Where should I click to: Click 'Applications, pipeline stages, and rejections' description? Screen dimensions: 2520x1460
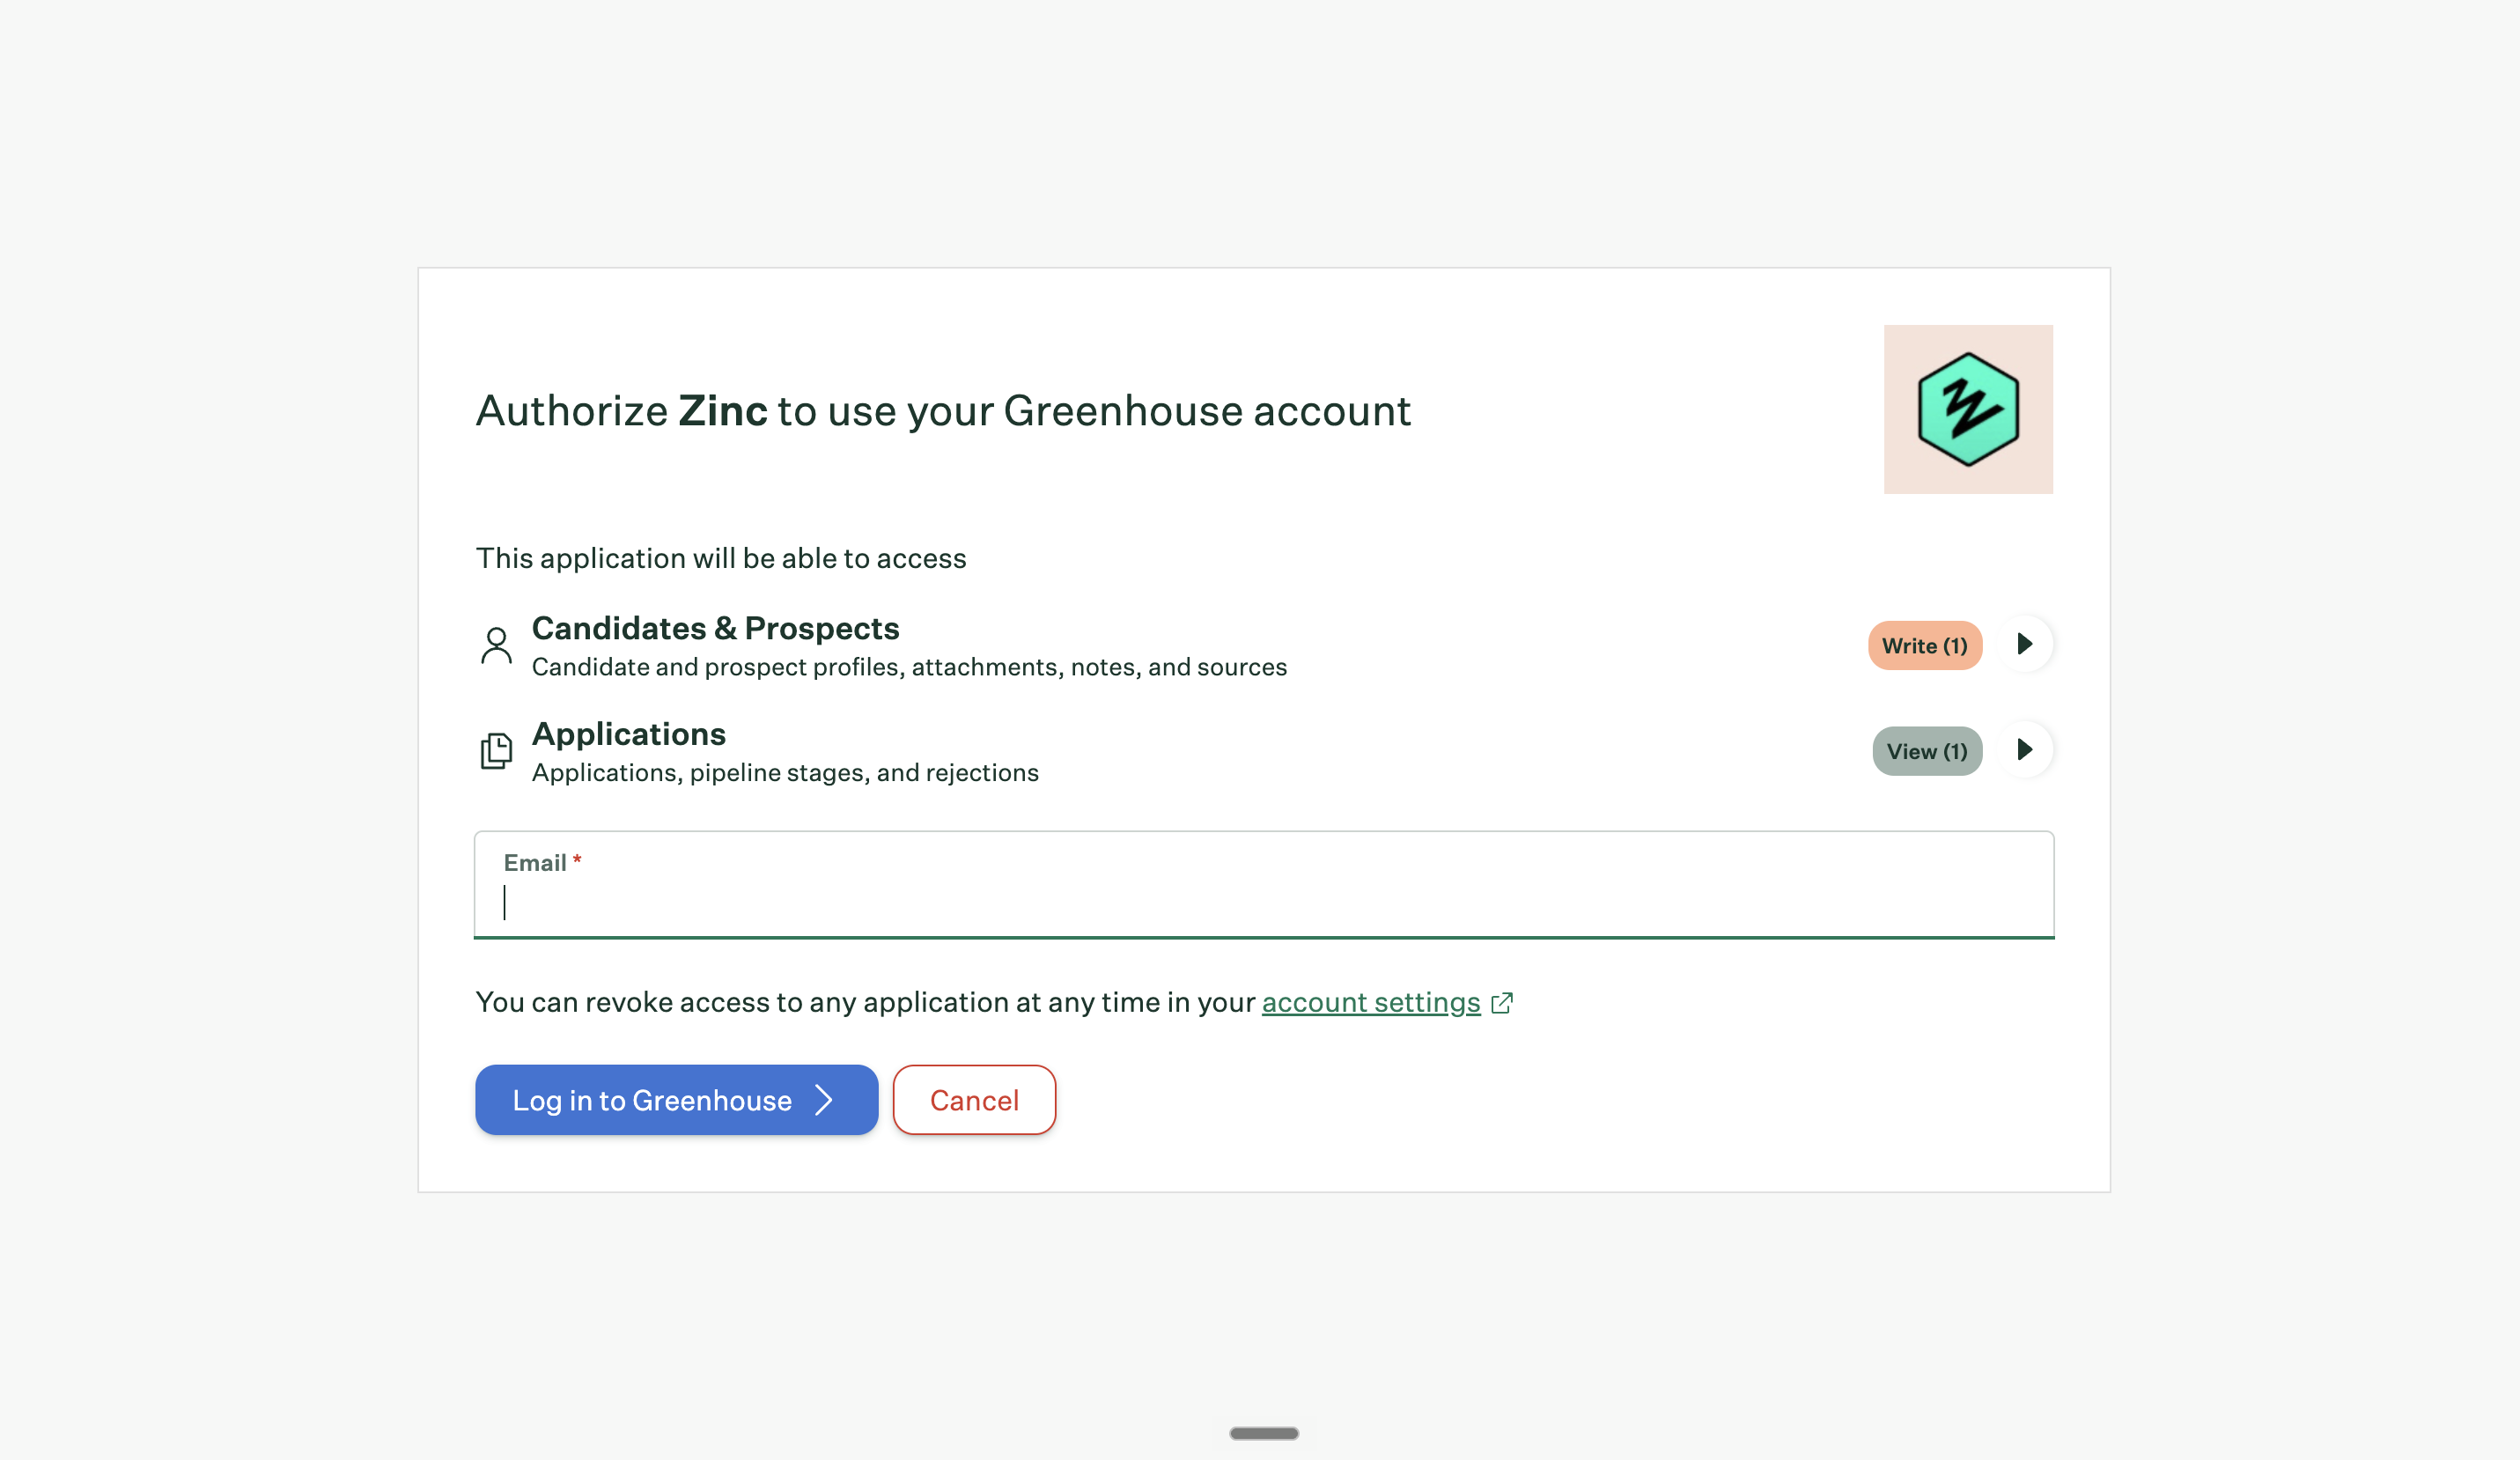point(785,773)
